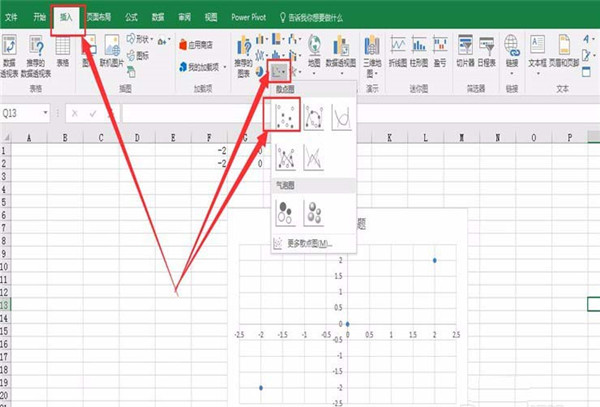Choose Scatter with straight lines only
600x407 pixels.
coord(313,157)
